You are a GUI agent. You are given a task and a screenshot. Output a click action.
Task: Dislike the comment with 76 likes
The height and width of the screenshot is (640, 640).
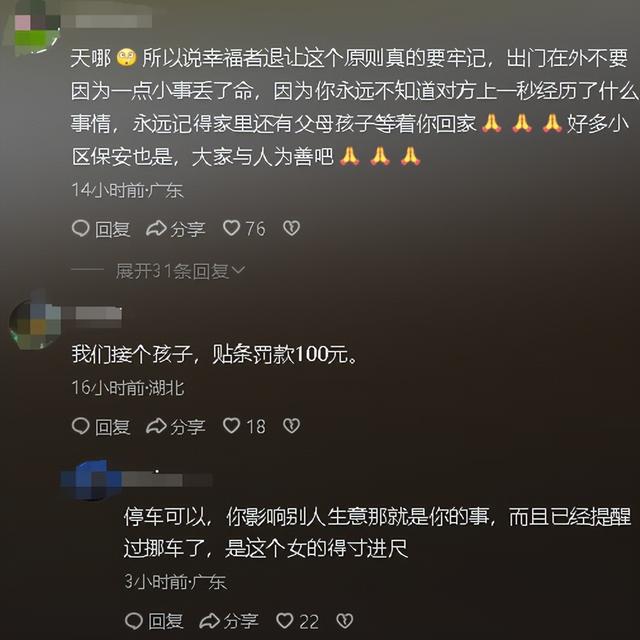coord(291,228)
